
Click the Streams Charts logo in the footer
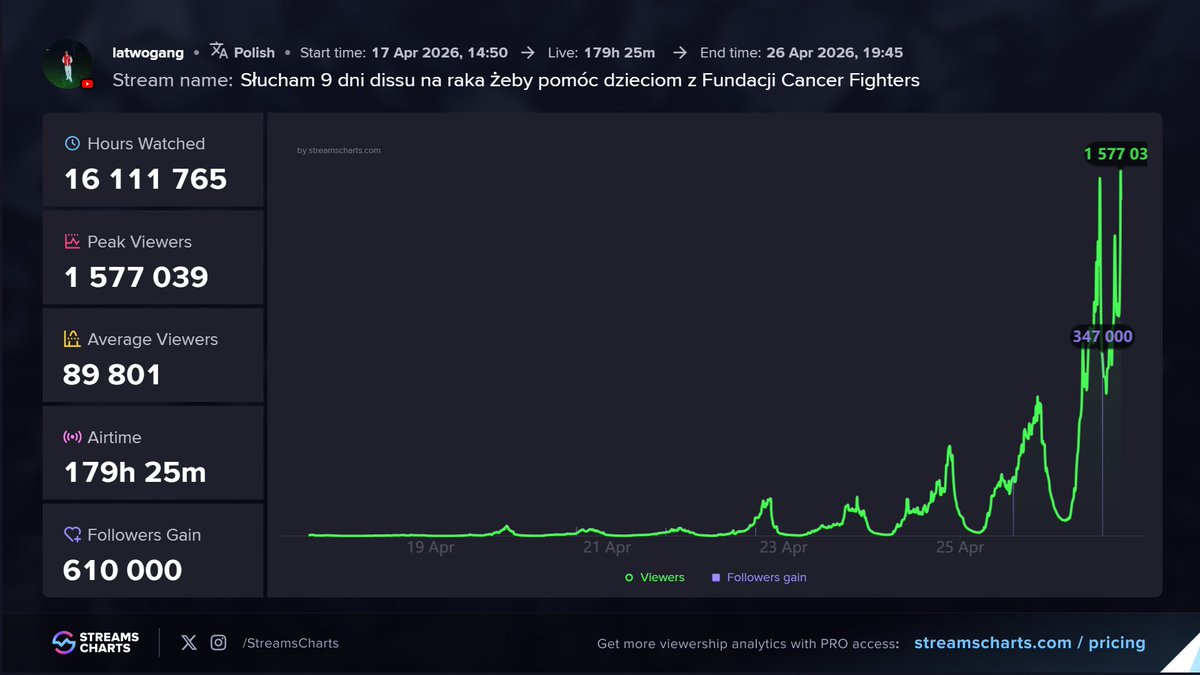(96, 642)
